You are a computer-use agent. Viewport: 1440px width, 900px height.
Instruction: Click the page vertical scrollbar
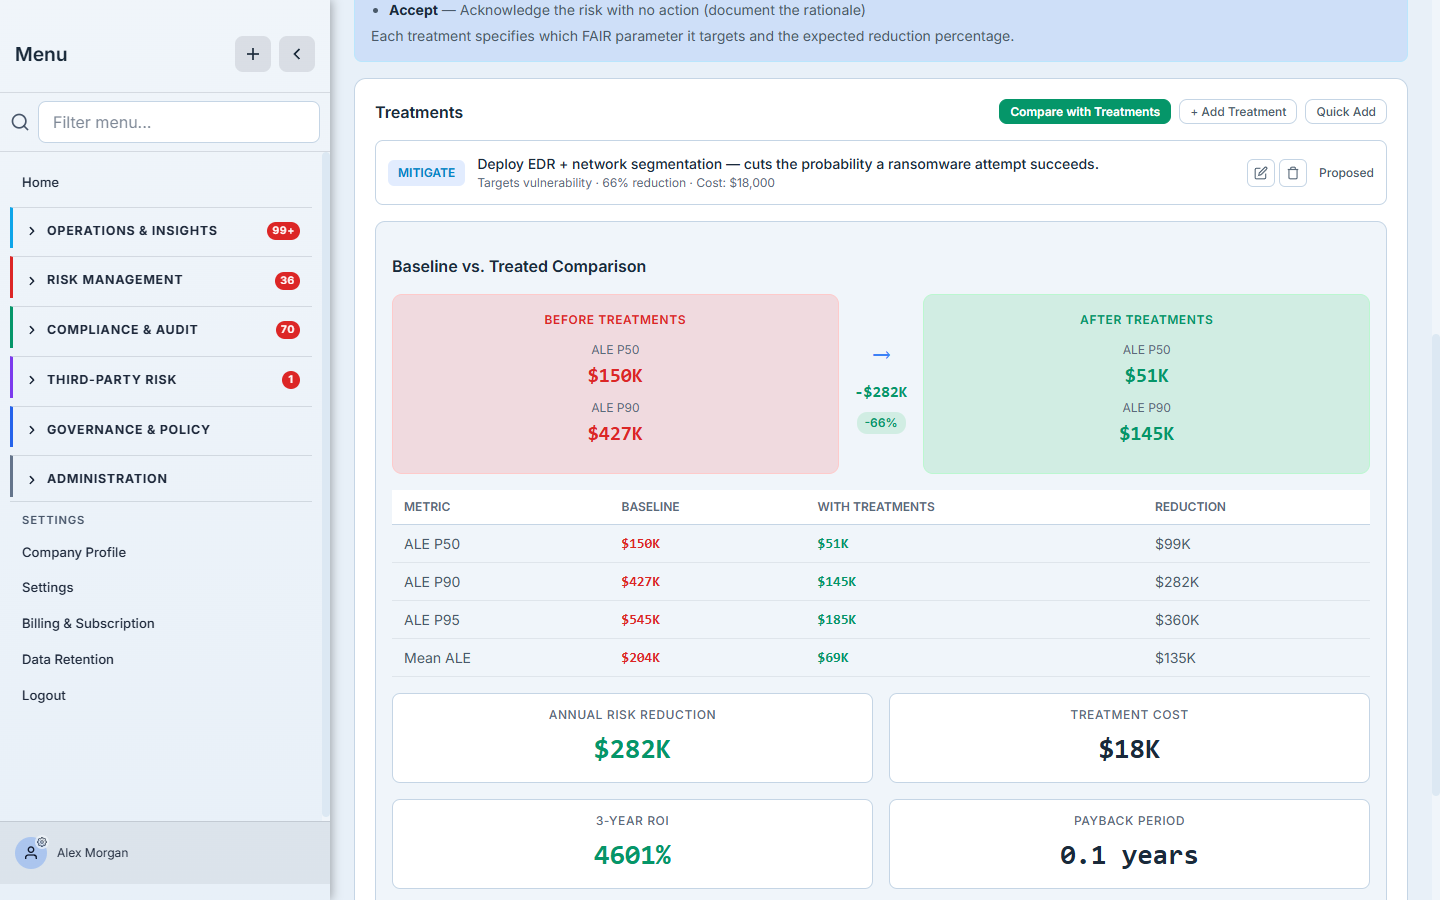1435,565
